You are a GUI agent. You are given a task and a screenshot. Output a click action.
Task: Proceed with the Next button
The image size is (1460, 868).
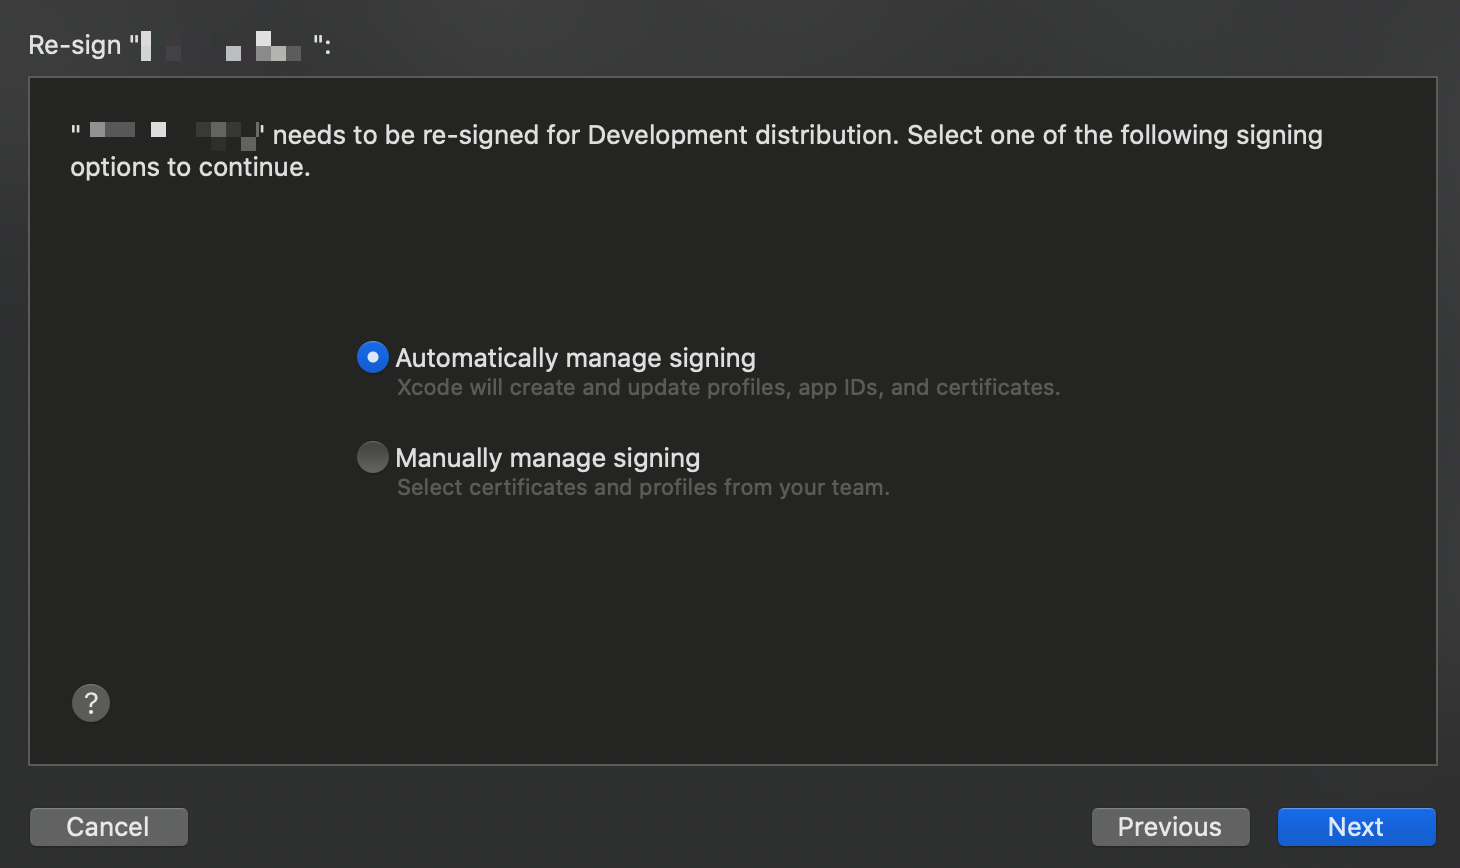point(1356,827)
